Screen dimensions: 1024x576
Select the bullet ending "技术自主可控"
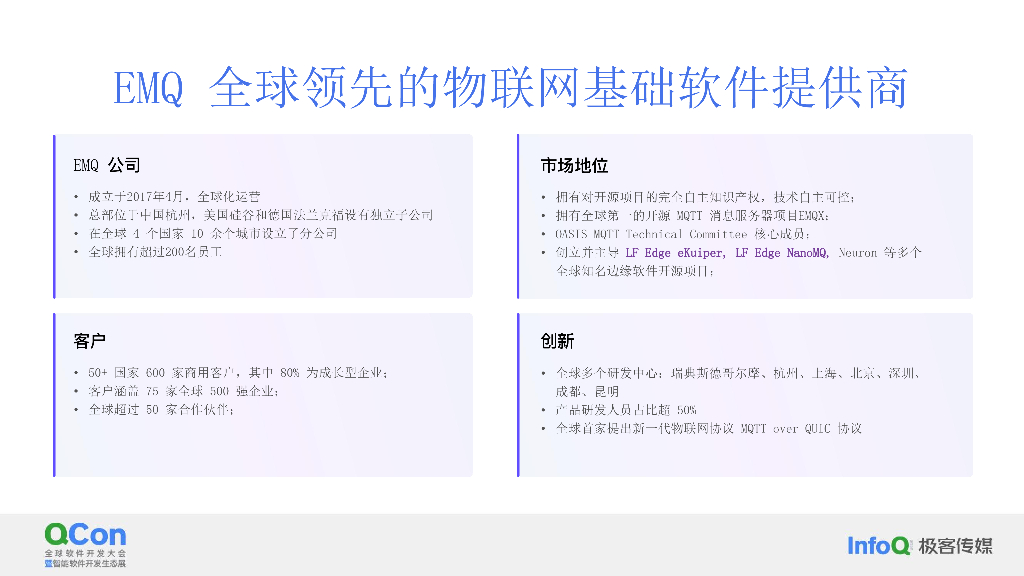[705, 197]
